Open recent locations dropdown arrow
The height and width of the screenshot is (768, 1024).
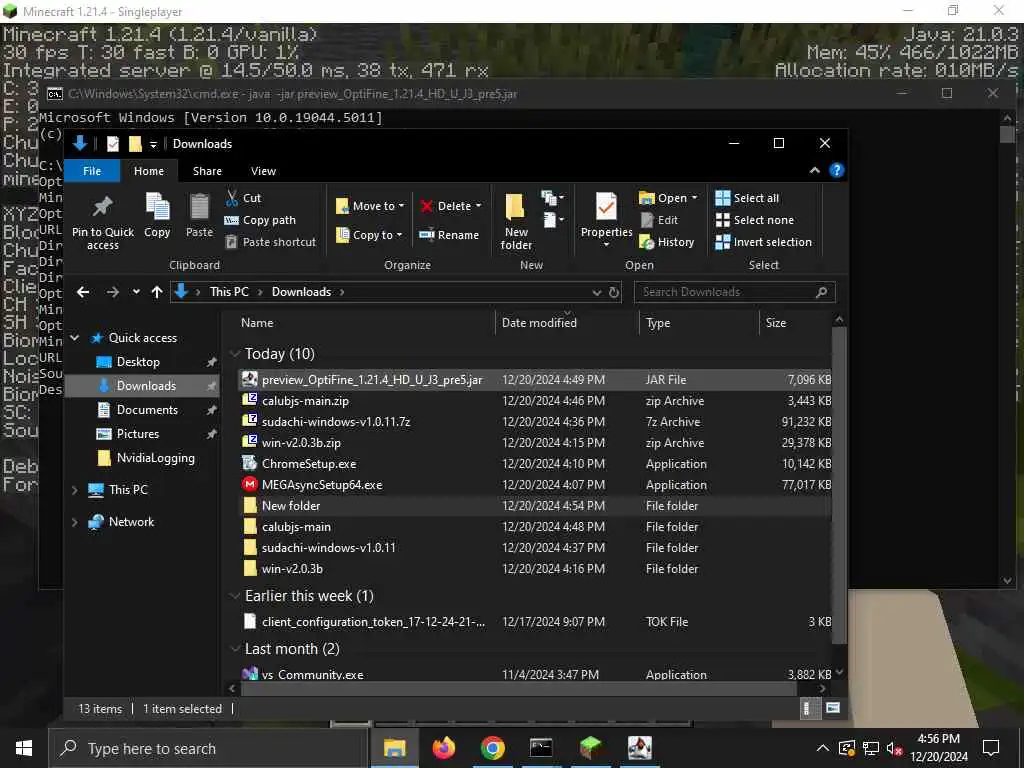(136, 292)
